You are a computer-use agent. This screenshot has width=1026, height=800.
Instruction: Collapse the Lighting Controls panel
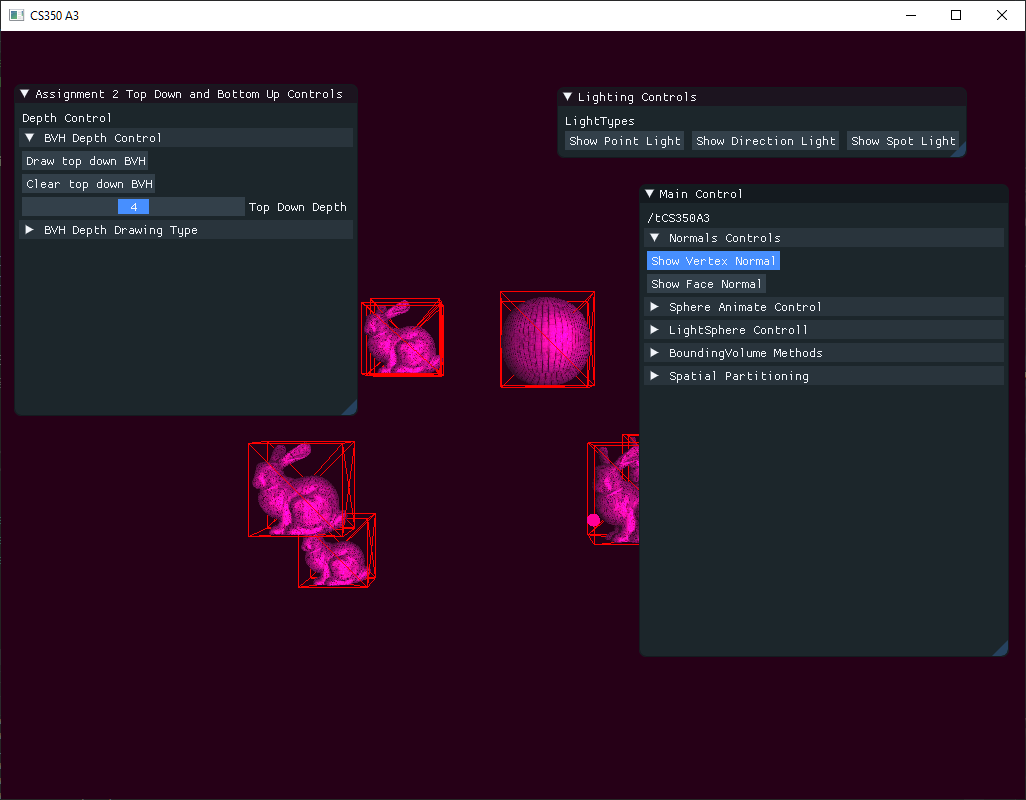coord(568,97)
